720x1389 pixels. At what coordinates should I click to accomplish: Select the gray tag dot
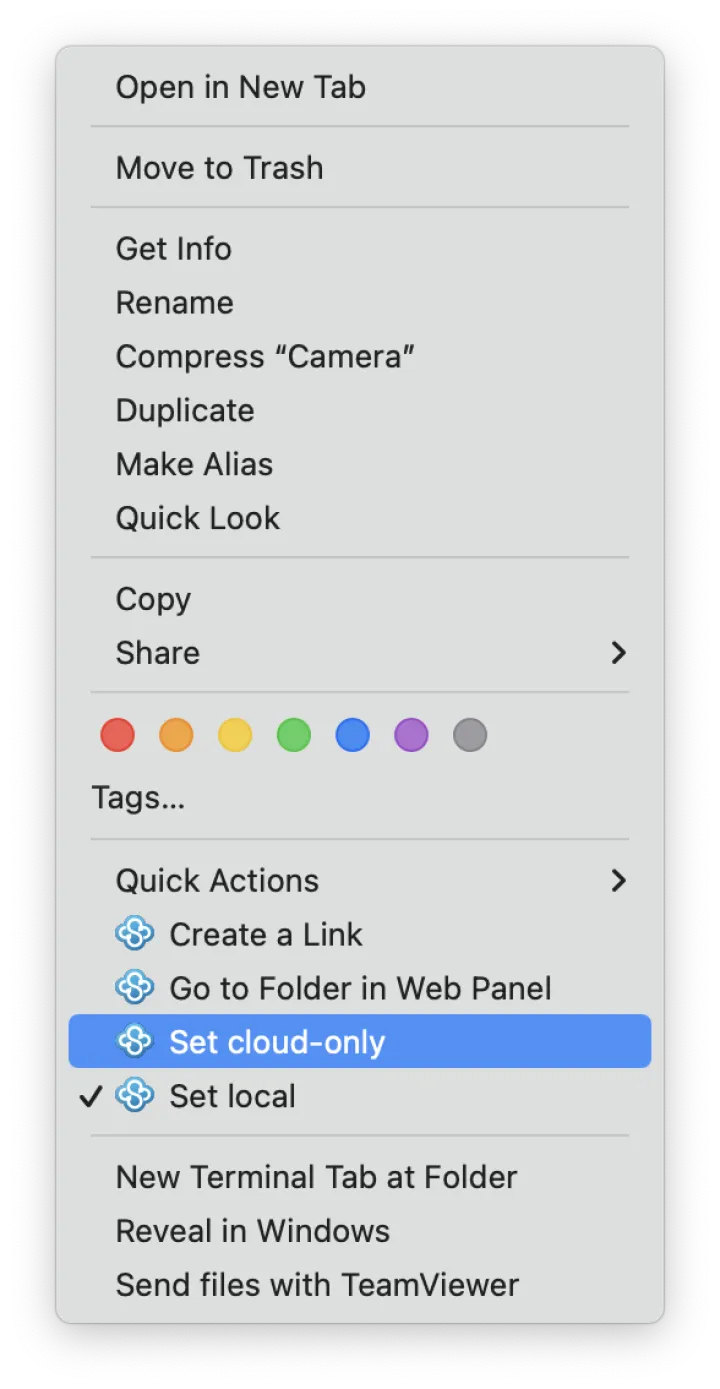pyautogui.click(x=470, y=735)
